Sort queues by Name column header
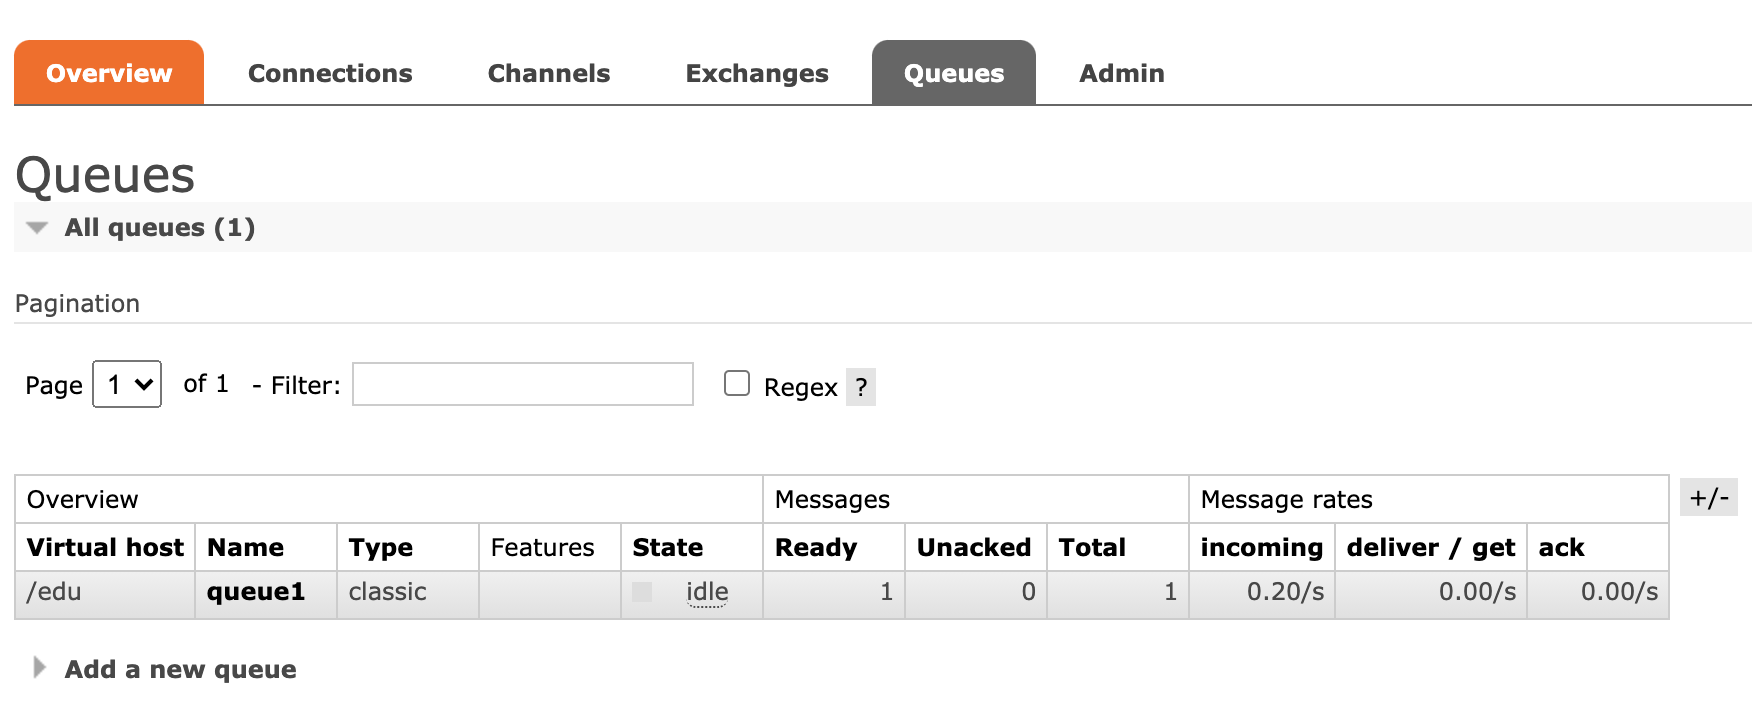 click(245, 547)
